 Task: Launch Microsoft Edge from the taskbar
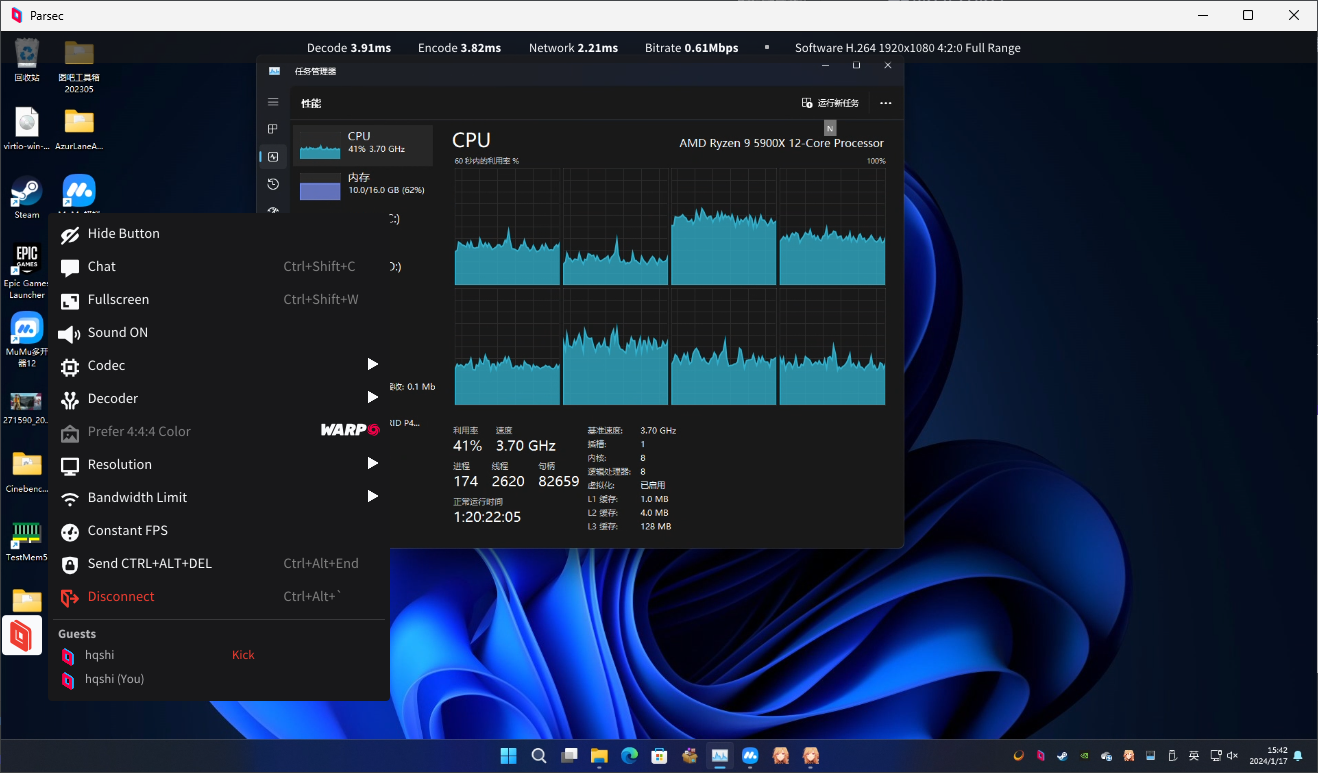pos(629,756)
